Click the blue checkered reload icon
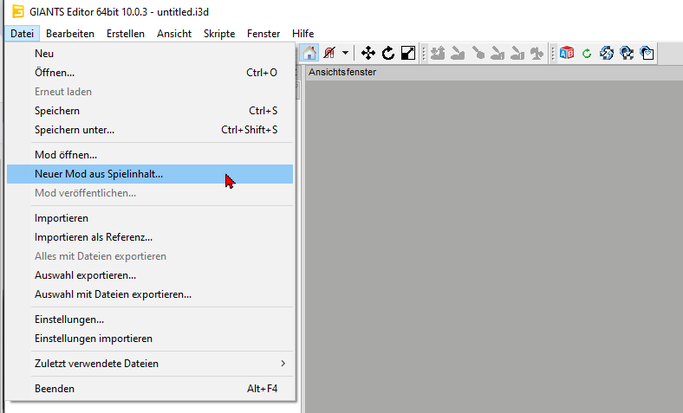The width and height of the screenshot is (683, 413). (627, 53)
